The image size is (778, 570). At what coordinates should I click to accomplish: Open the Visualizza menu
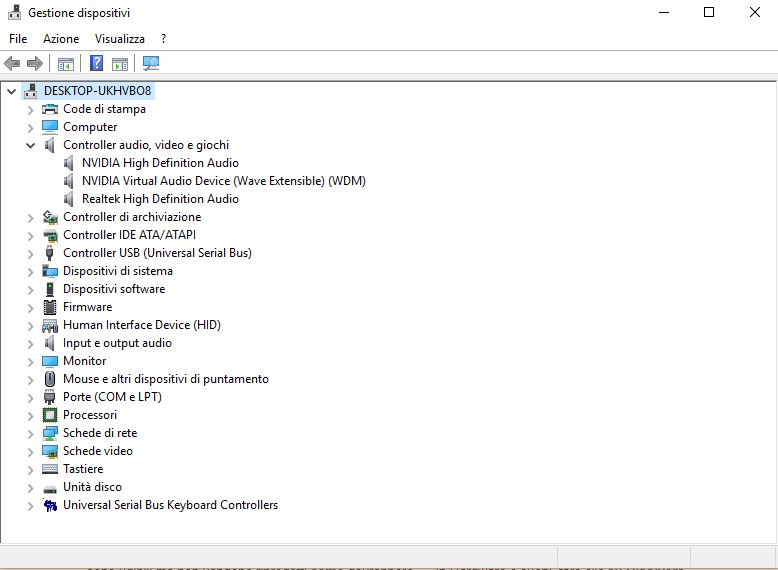coord(120,39)
